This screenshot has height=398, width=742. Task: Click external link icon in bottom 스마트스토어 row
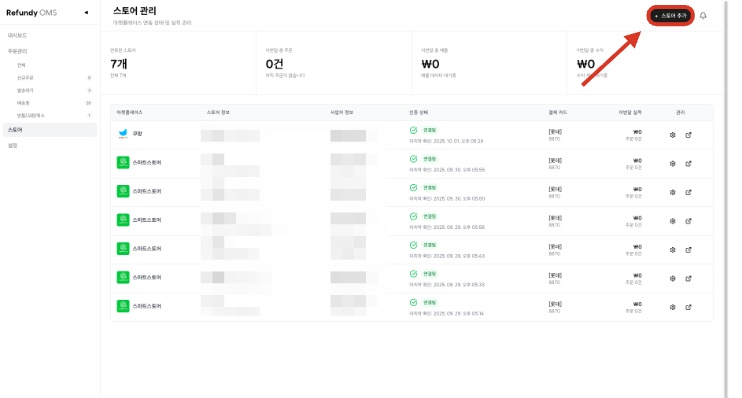(x=688, y=307)
